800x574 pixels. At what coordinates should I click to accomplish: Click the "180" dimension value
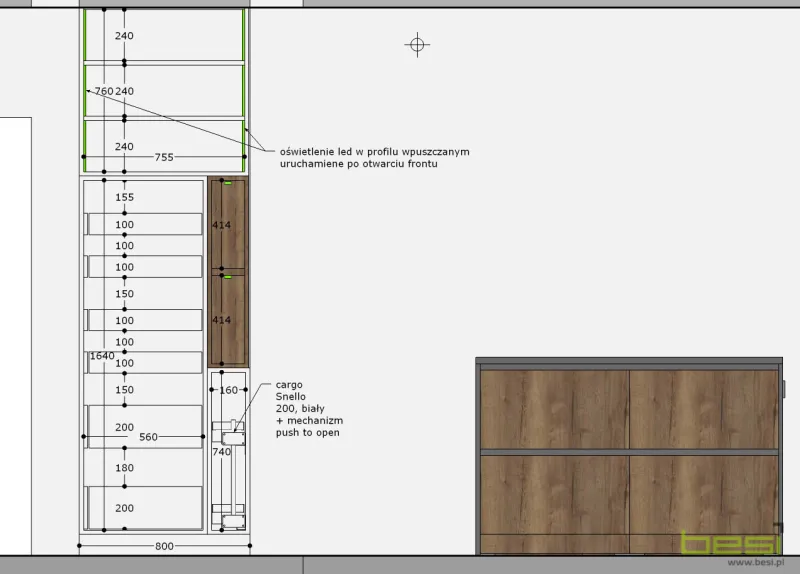(x=124, y=468)
